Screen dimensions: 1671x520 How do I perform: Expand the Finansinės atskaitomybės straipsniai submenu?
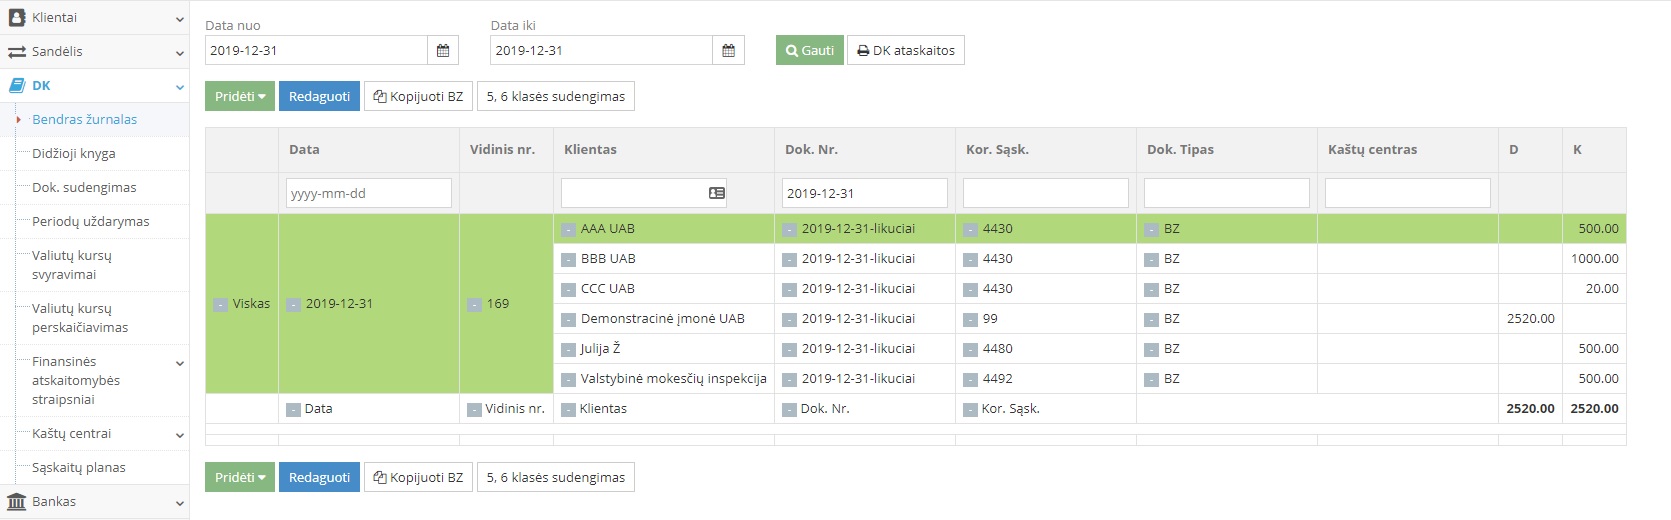click(x=180, y=363)
